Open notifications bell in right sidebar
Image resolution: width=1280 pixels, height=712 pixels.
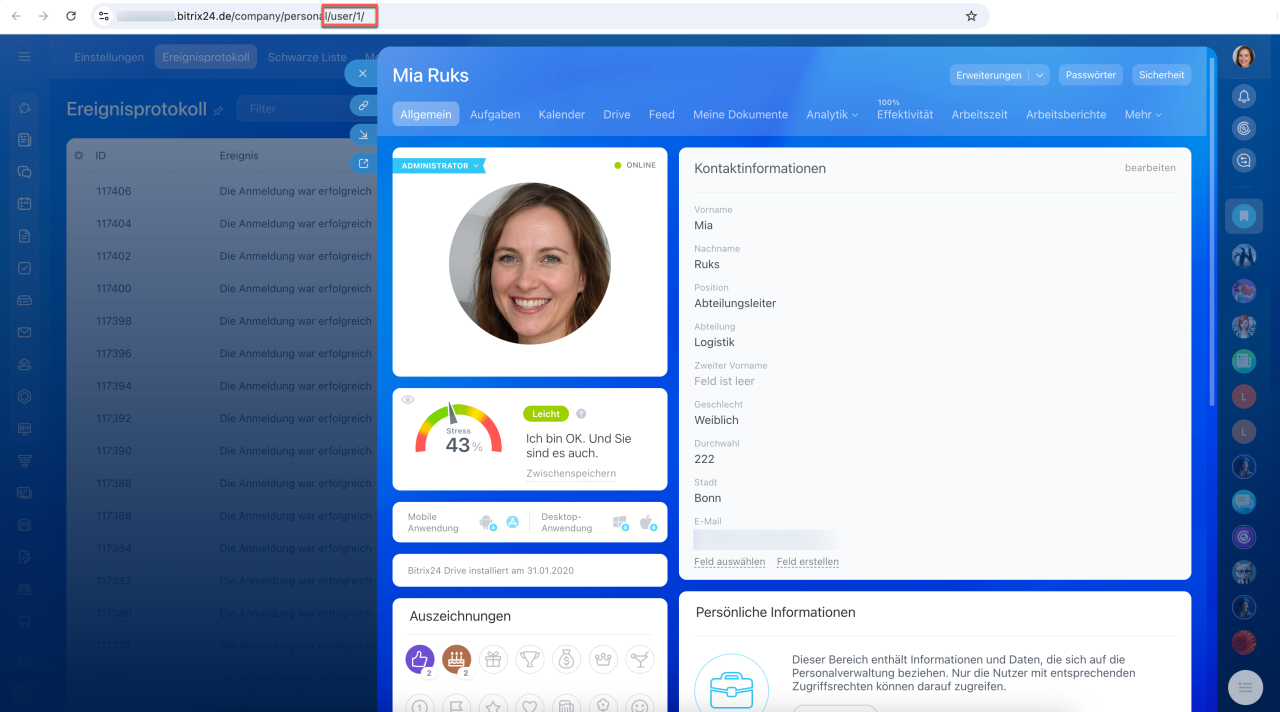click(1244, 96)
